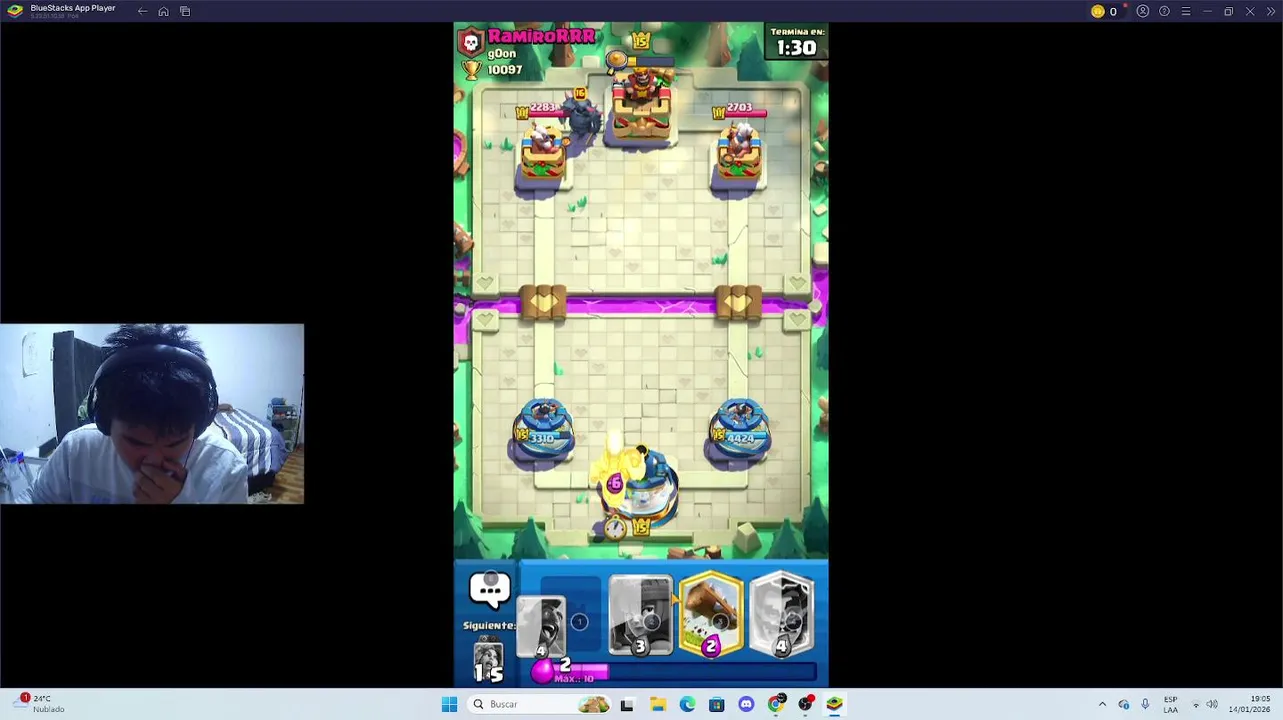Click the webcam overlay feed
Viewport: 1283px width, 720px height.
click(152, 413)
